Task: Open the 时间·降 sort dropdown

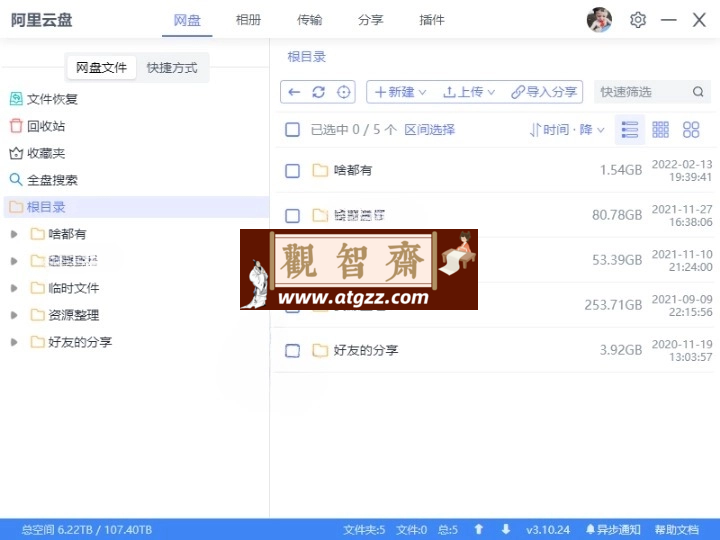Action: [x=567, y=130]
